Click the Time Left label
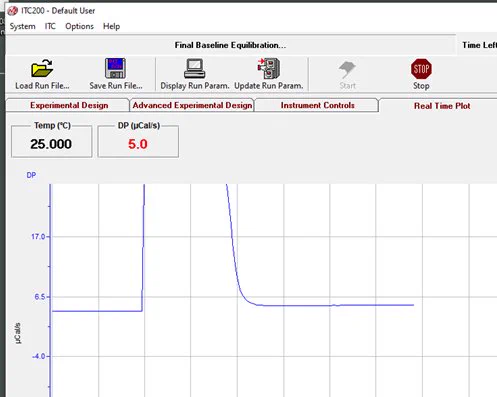The width and height of the screenshot is (497, 397). [x=479, y=45]
